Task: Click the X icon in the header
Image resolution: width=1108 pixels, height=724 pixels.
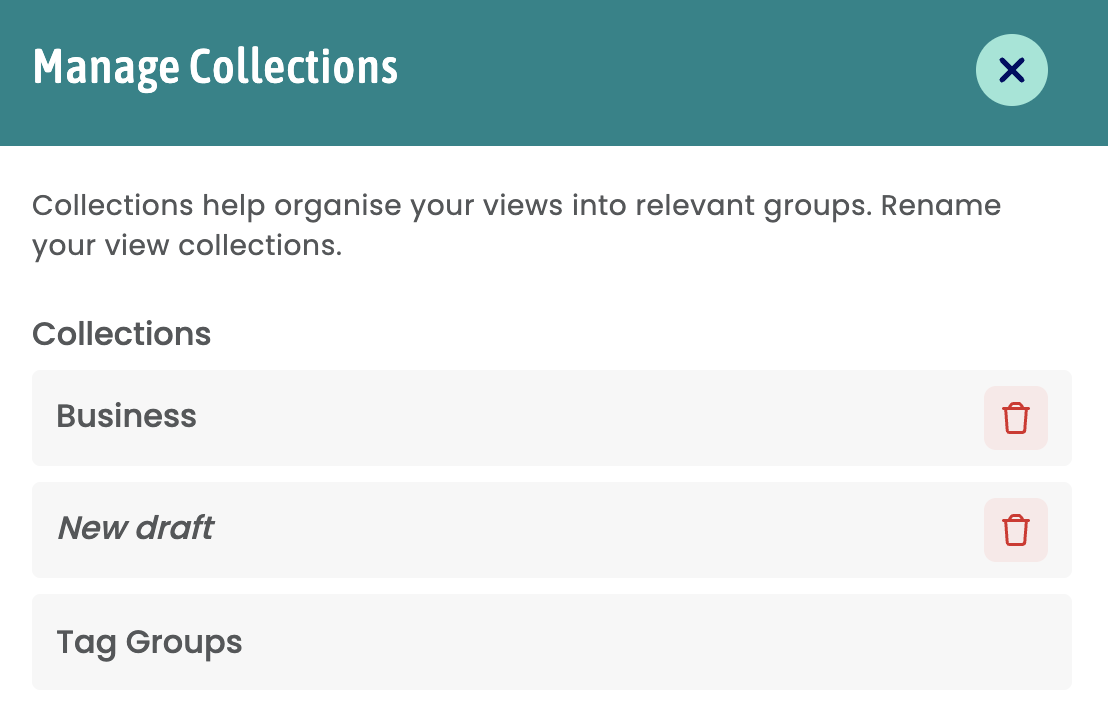Action: tap(1011, 70)
